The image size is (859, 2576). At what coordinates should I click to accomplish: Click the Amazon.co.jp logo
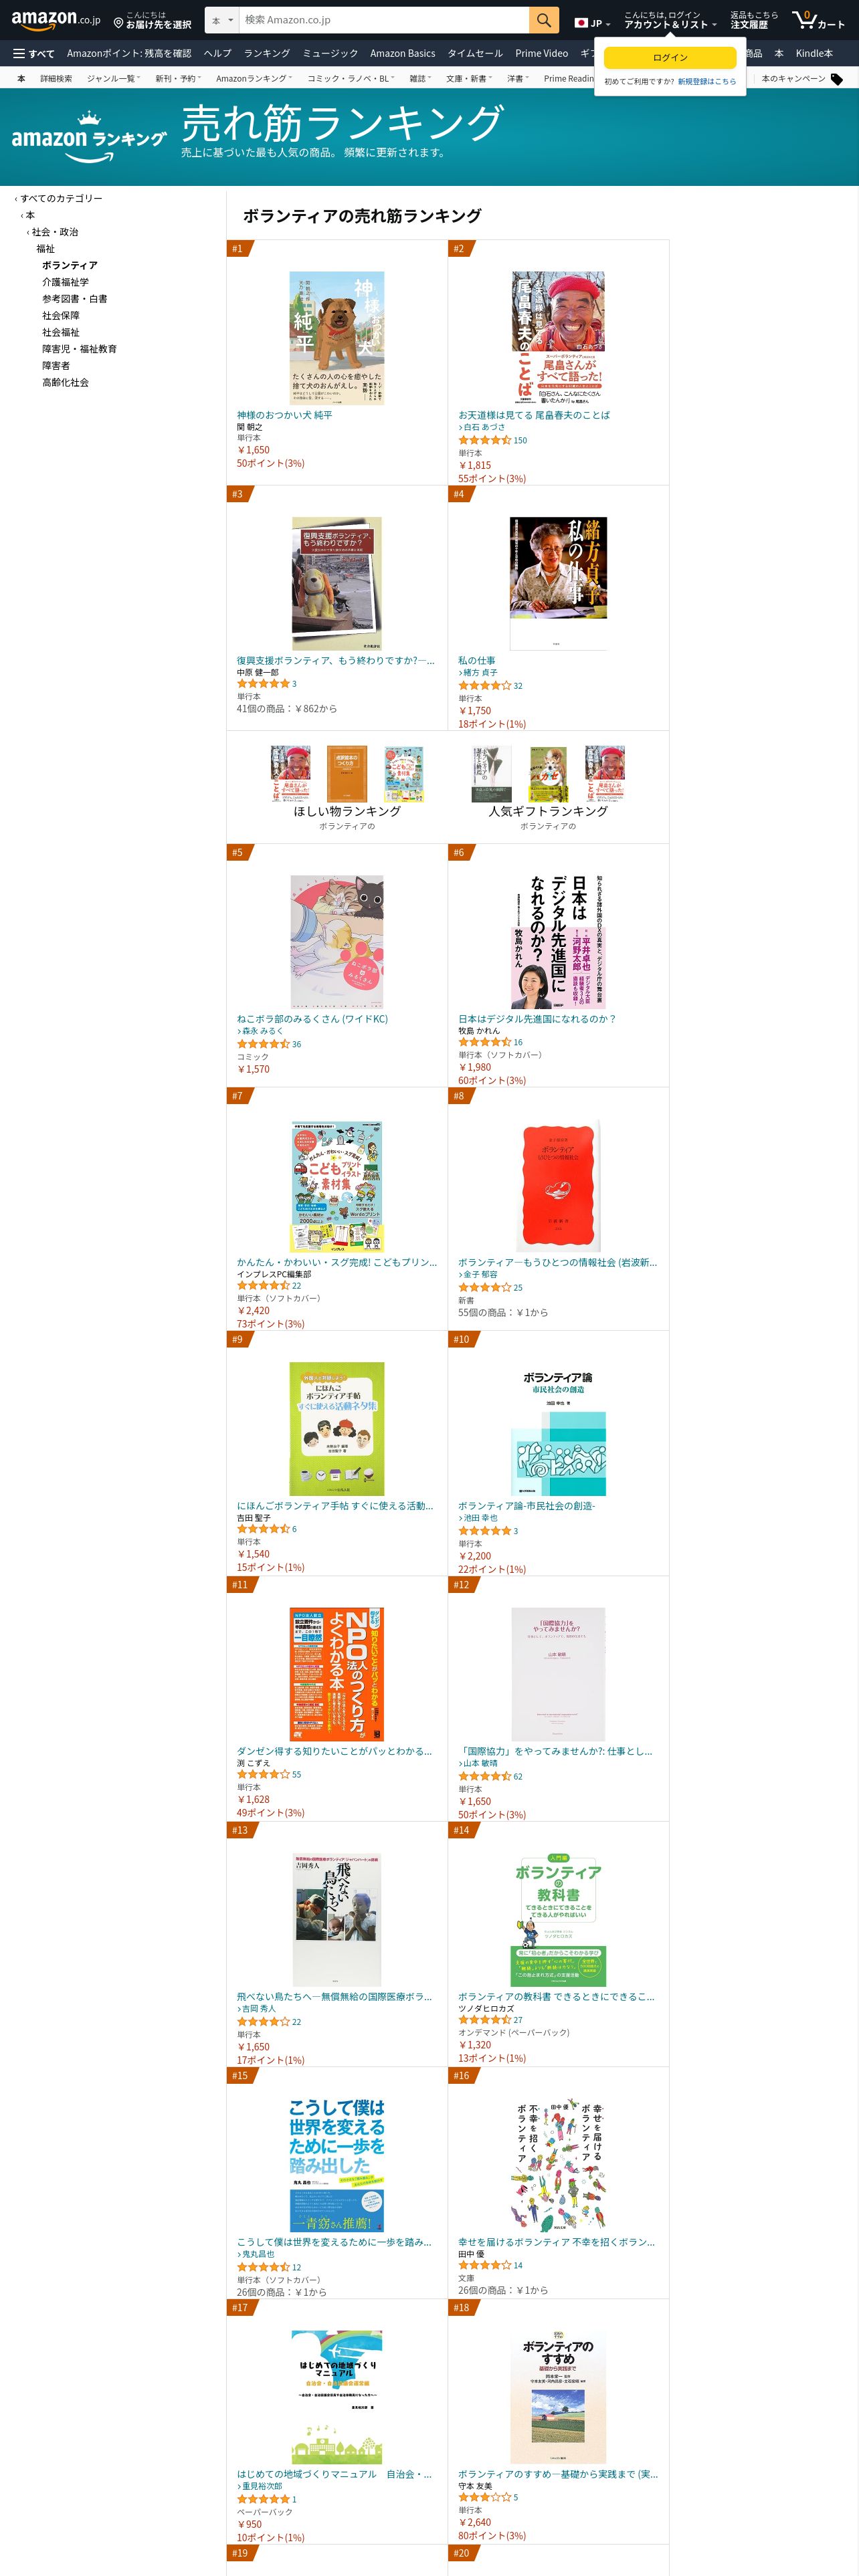pos(56,20)
